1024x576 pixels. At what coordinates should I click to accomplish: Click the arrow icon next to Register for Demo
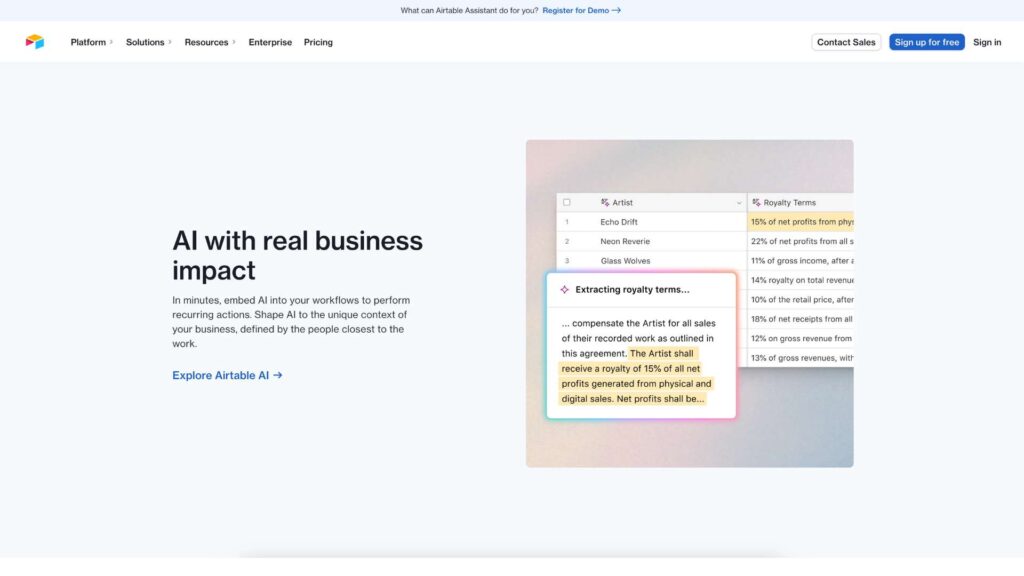pyautogui.click(x=615, y=10)
